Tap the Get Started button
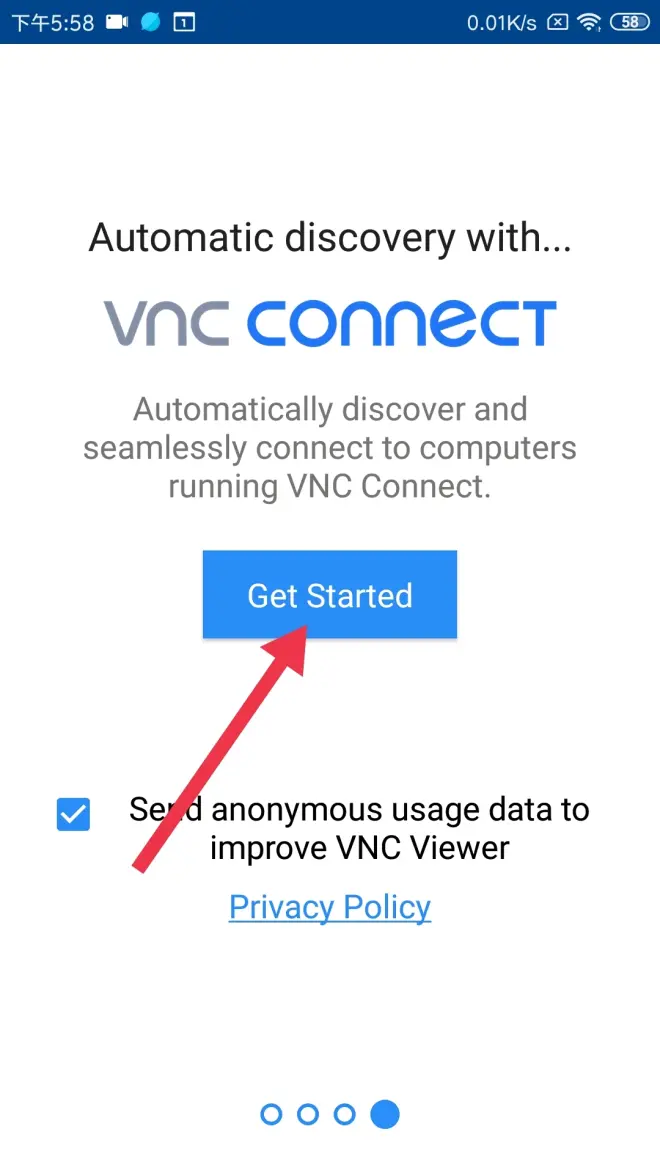The width and height of the screenshot is (660, 1173). [329, 595]
